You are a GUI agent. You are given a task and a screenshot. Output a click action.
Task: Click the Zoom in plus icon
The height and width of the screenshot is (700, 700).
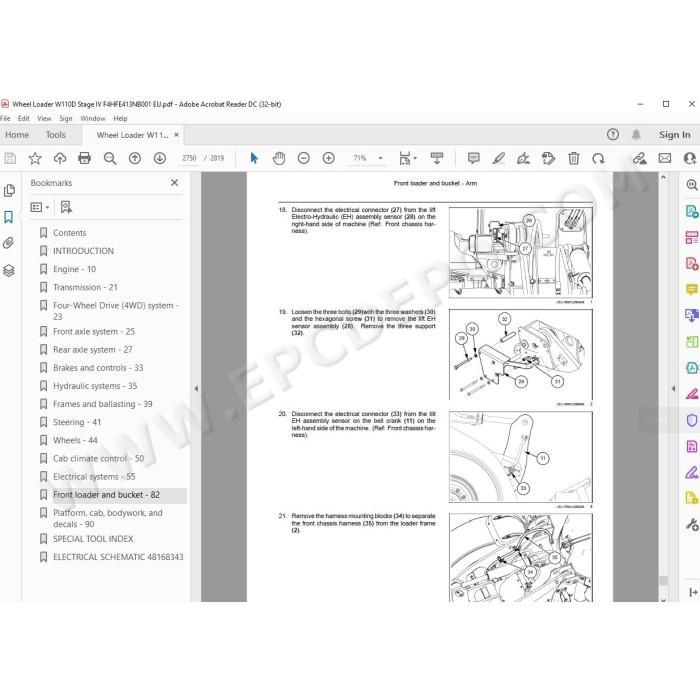[329, 158]
